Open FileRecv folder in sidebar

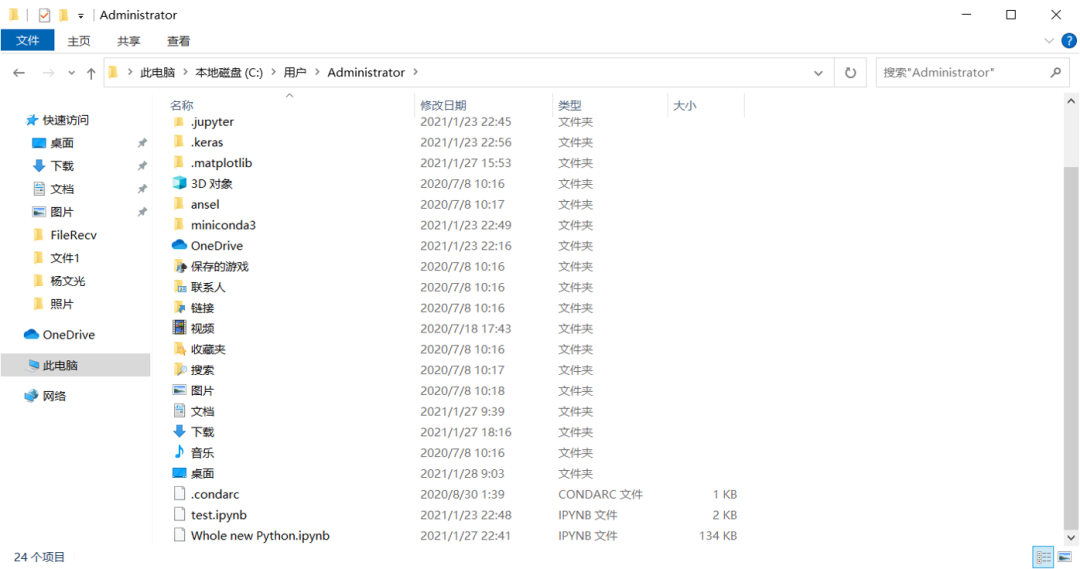tap(73, 235)
